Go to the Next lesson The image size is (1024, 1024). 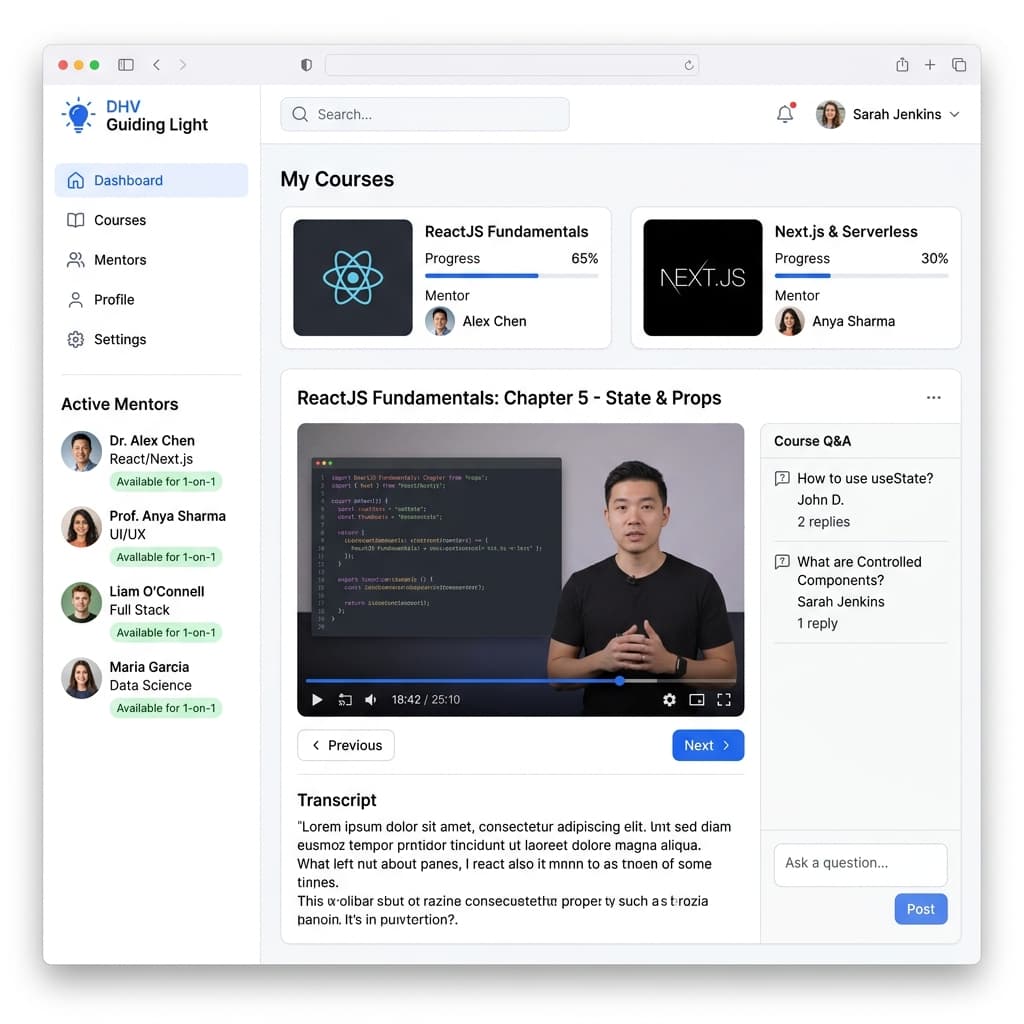708,745
